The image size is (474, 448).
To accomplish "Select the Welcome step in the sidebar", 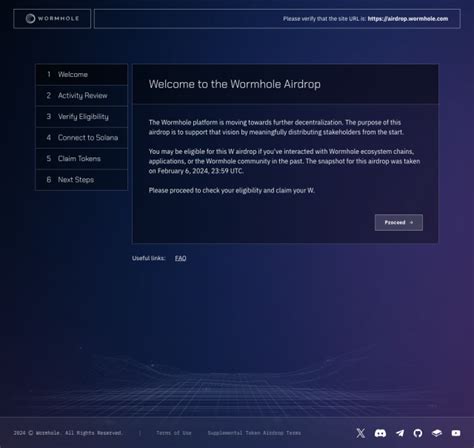I will (x=82, y=74).
